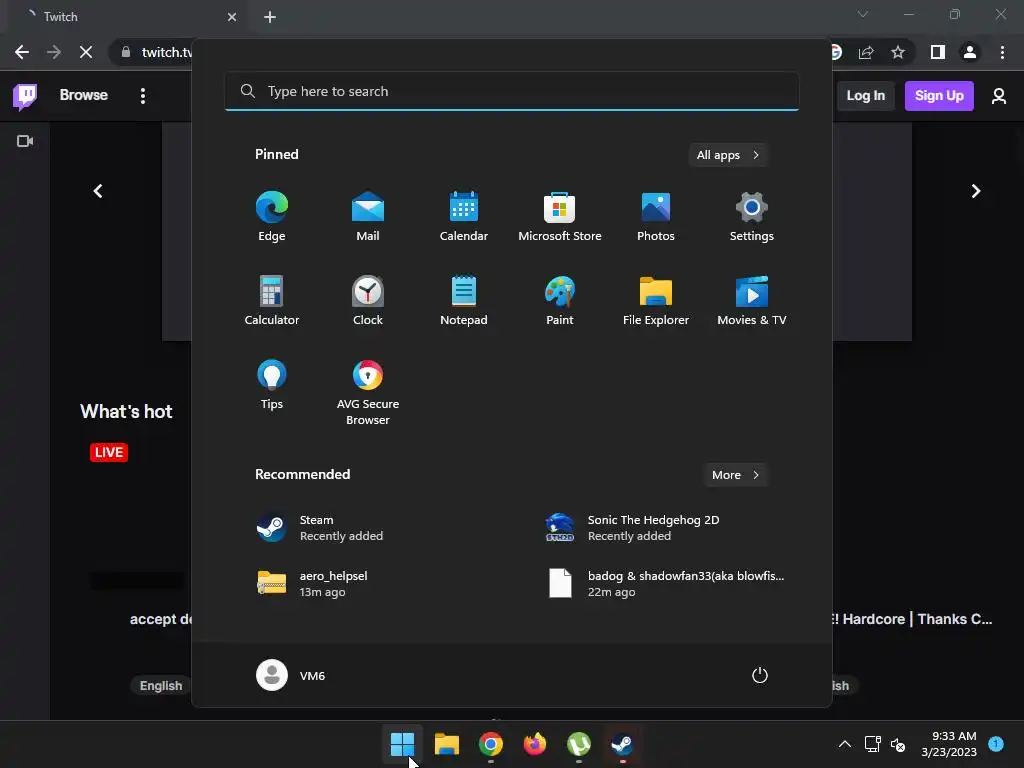Click the muted volume tray icon
Viewport: 1024px width, 768px height.
click(898, 744)
